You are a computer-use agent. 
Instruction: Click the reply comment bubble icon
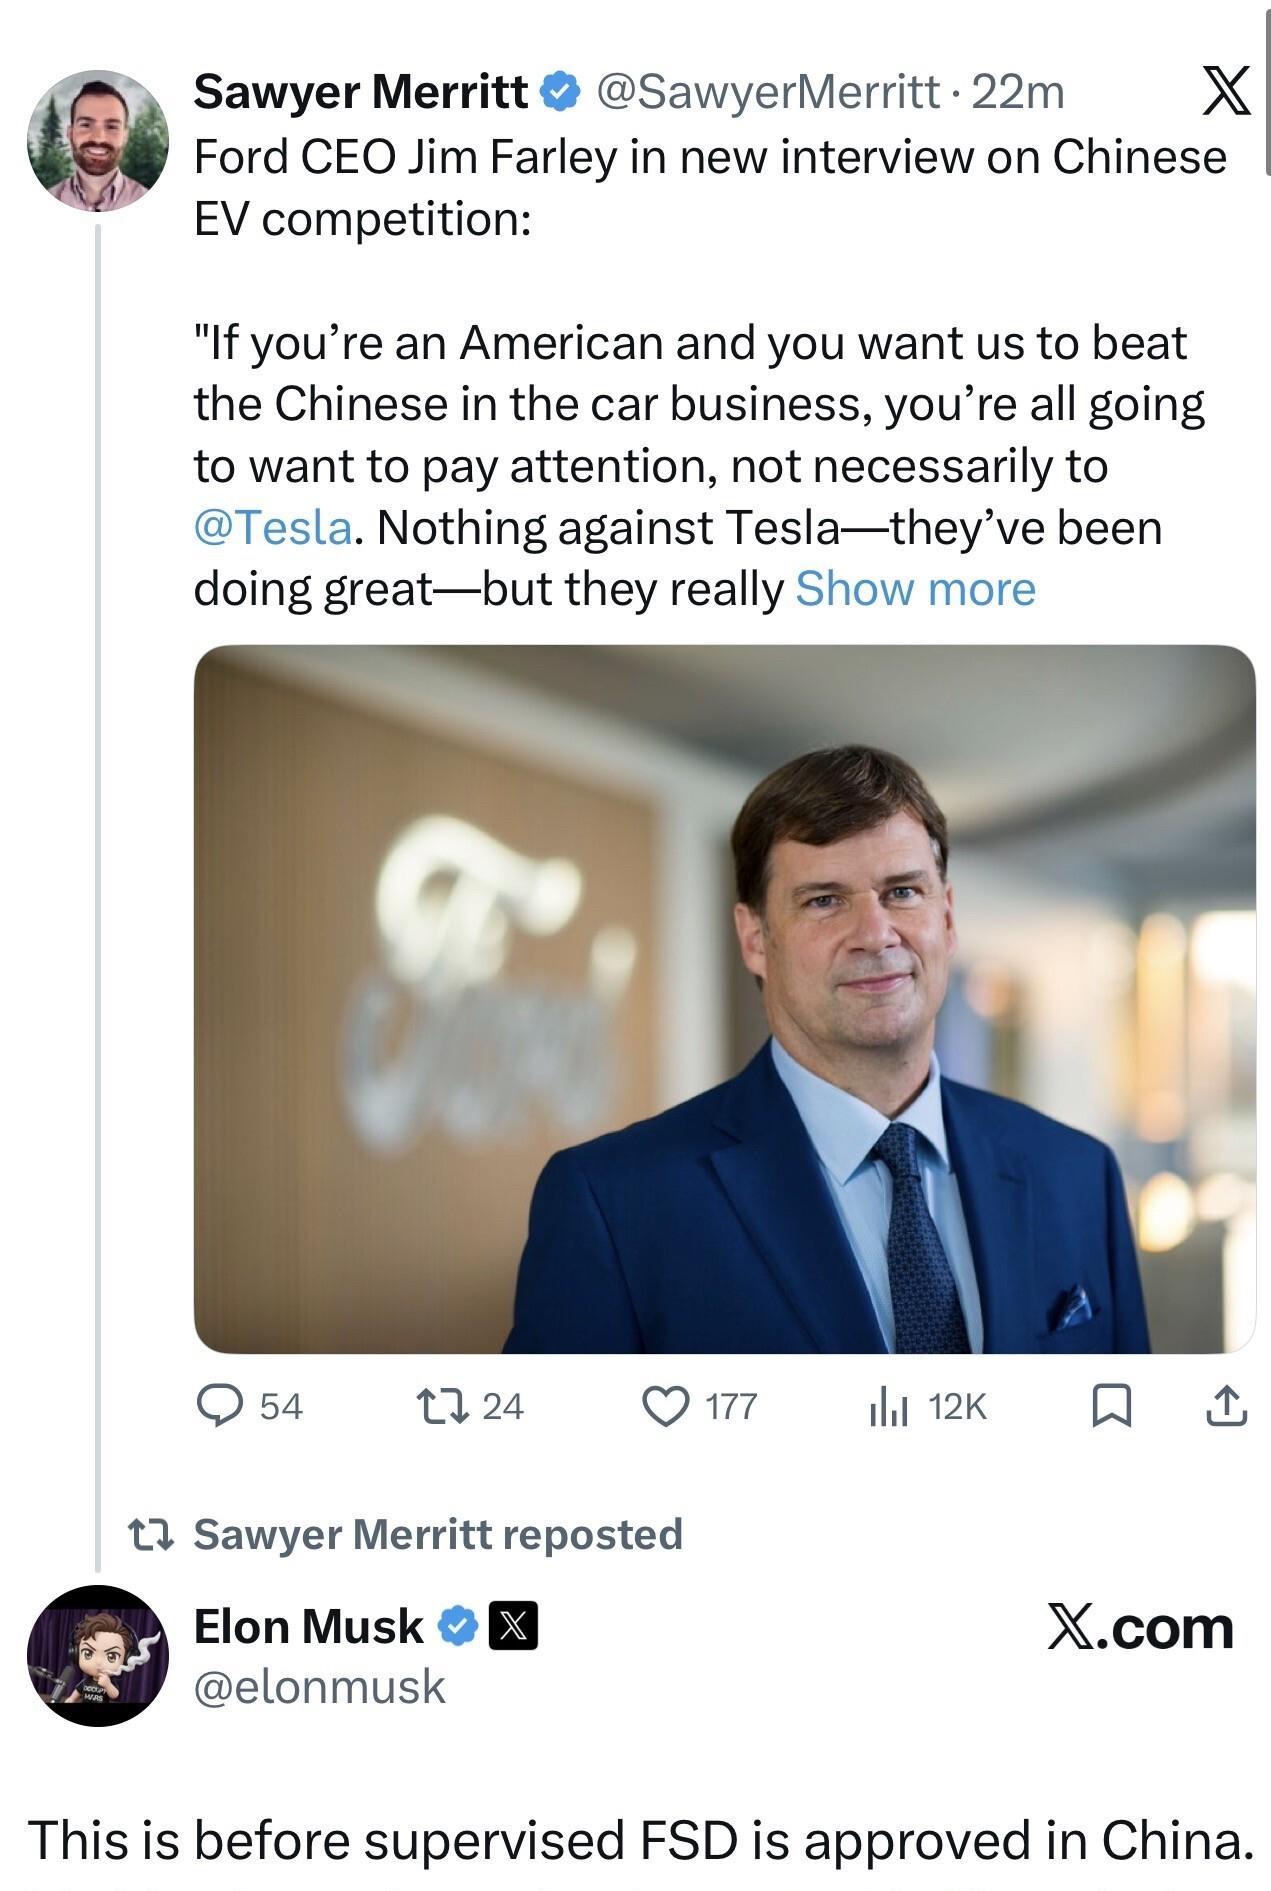pyautogui.click(x=219, y=1405)
